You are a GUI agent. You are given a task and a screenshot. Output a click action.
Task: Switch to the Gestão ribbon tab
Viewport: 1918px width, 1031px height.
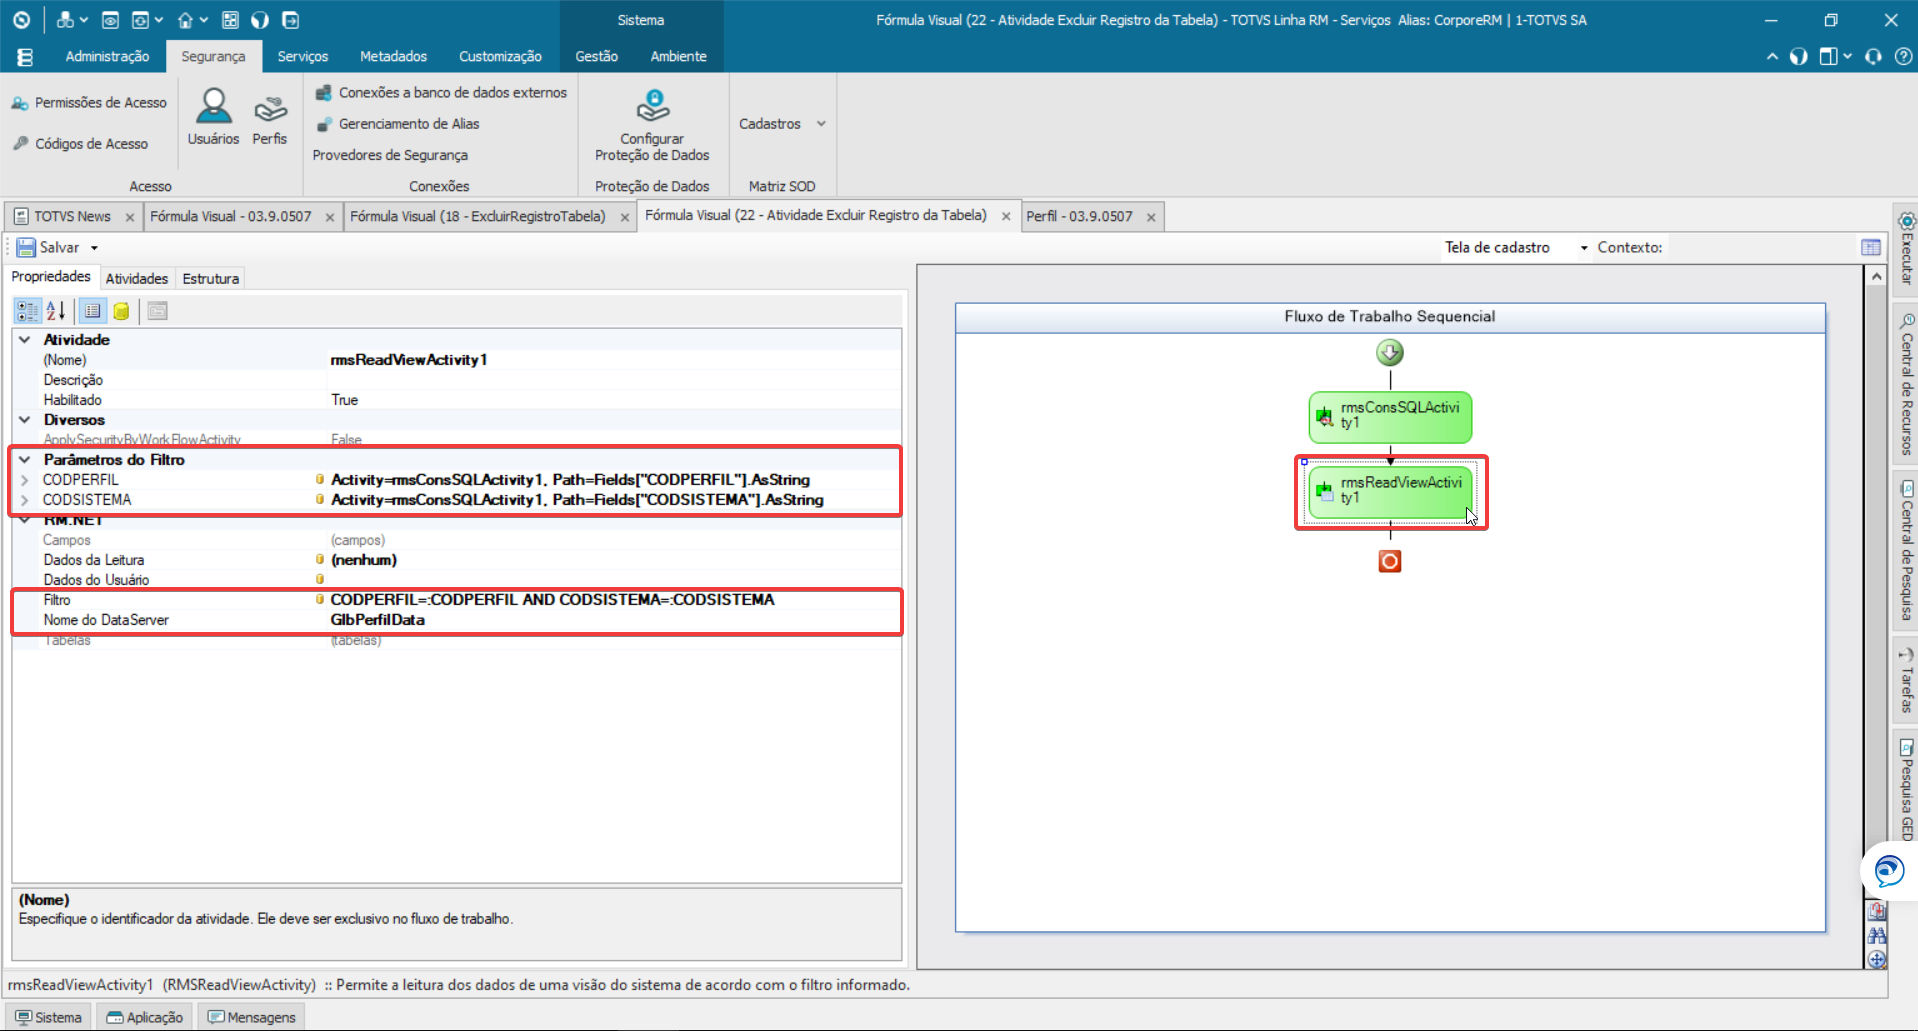coord(596,57)
